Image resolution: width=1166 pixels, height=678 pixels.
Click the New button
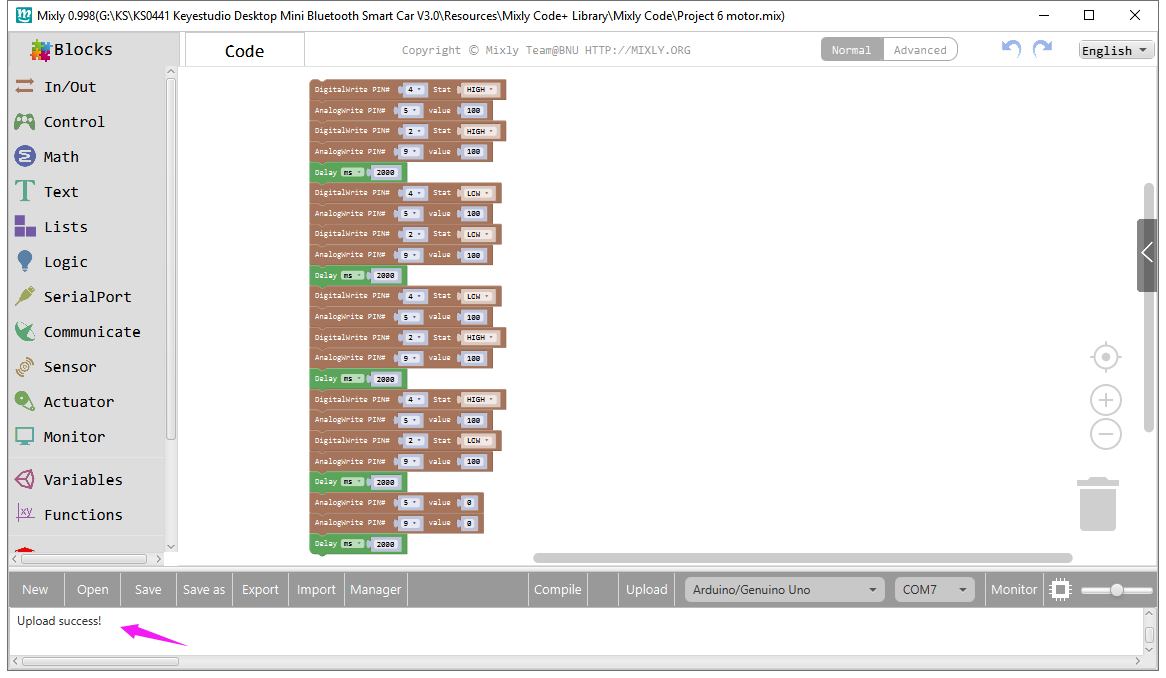click(35, 590)
